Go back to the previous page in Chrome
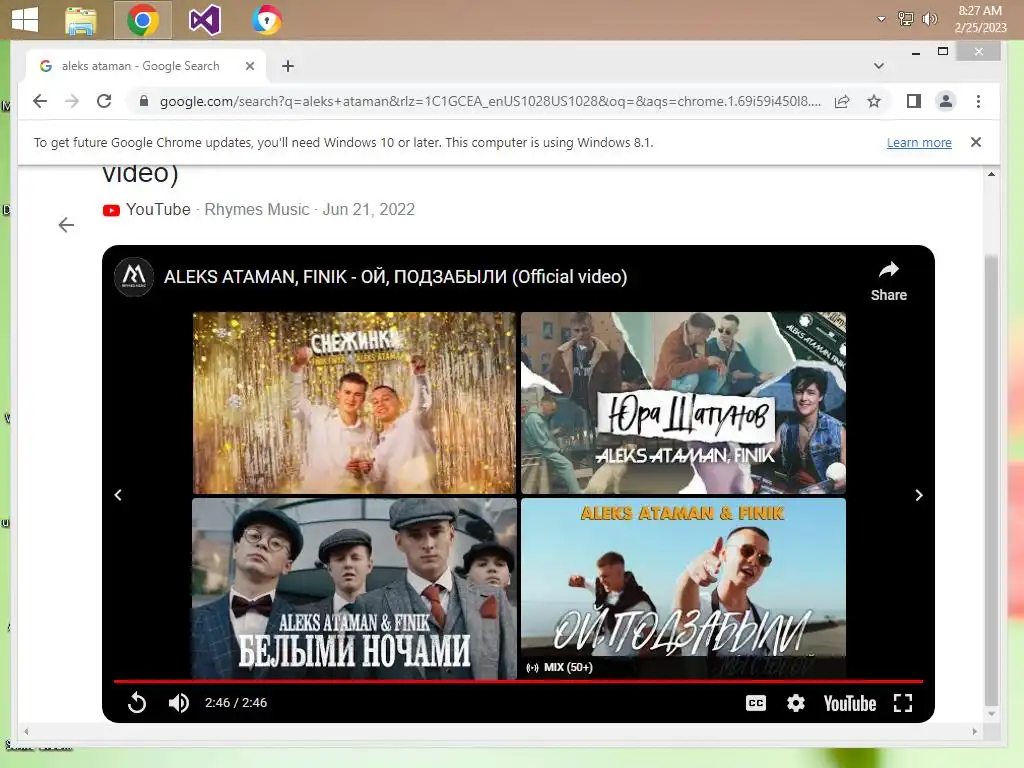Screen dimensions: 1024x768 click(x=40, y=101)
